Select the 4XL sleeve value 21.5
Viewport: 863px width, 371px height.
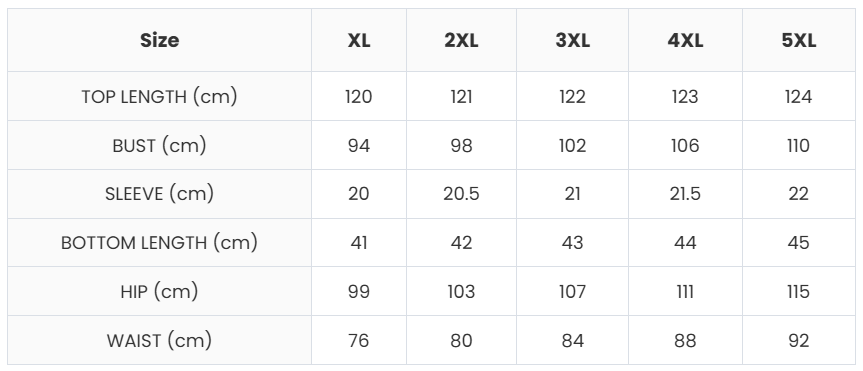(685, 194)
